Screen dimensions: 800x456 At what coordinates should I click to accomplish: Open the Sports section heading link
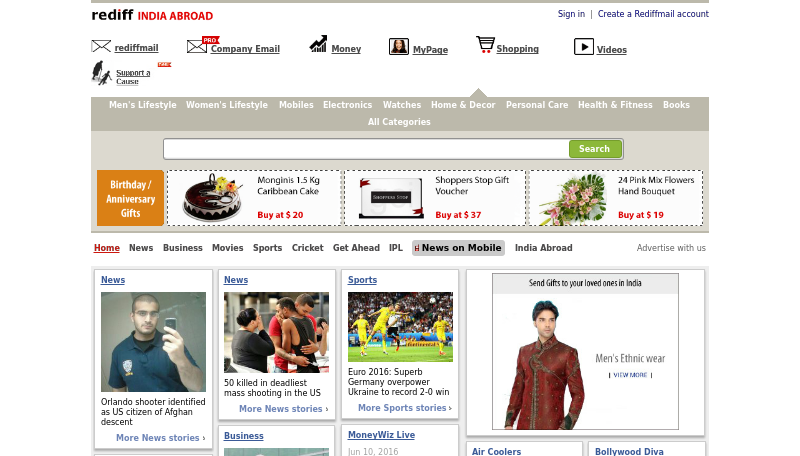[362, 280]
